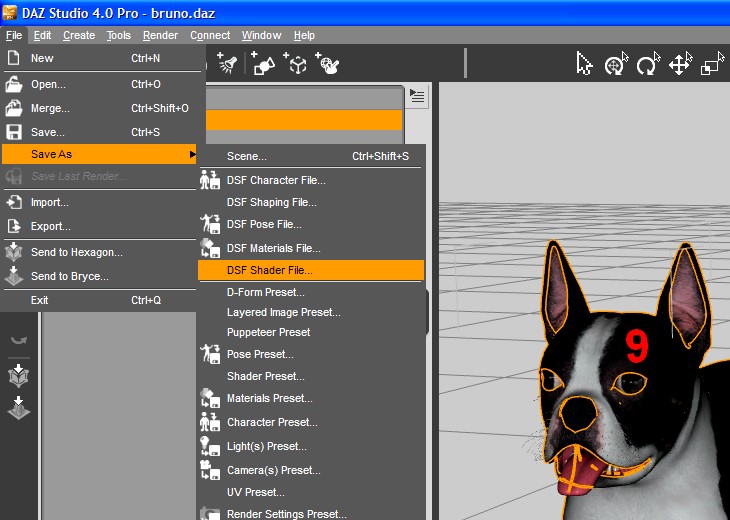Select DSF Materials File...
Screen dimensions: 730x520
311,248
